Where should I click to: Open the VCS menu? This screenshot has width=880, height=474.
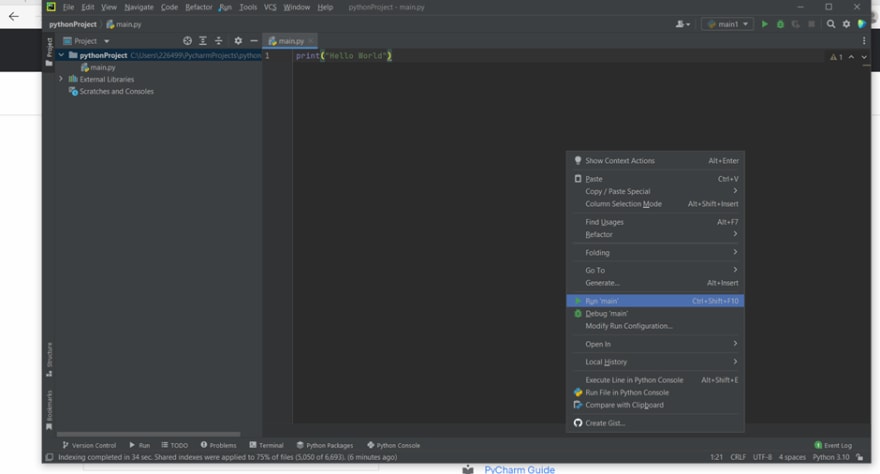270,7
